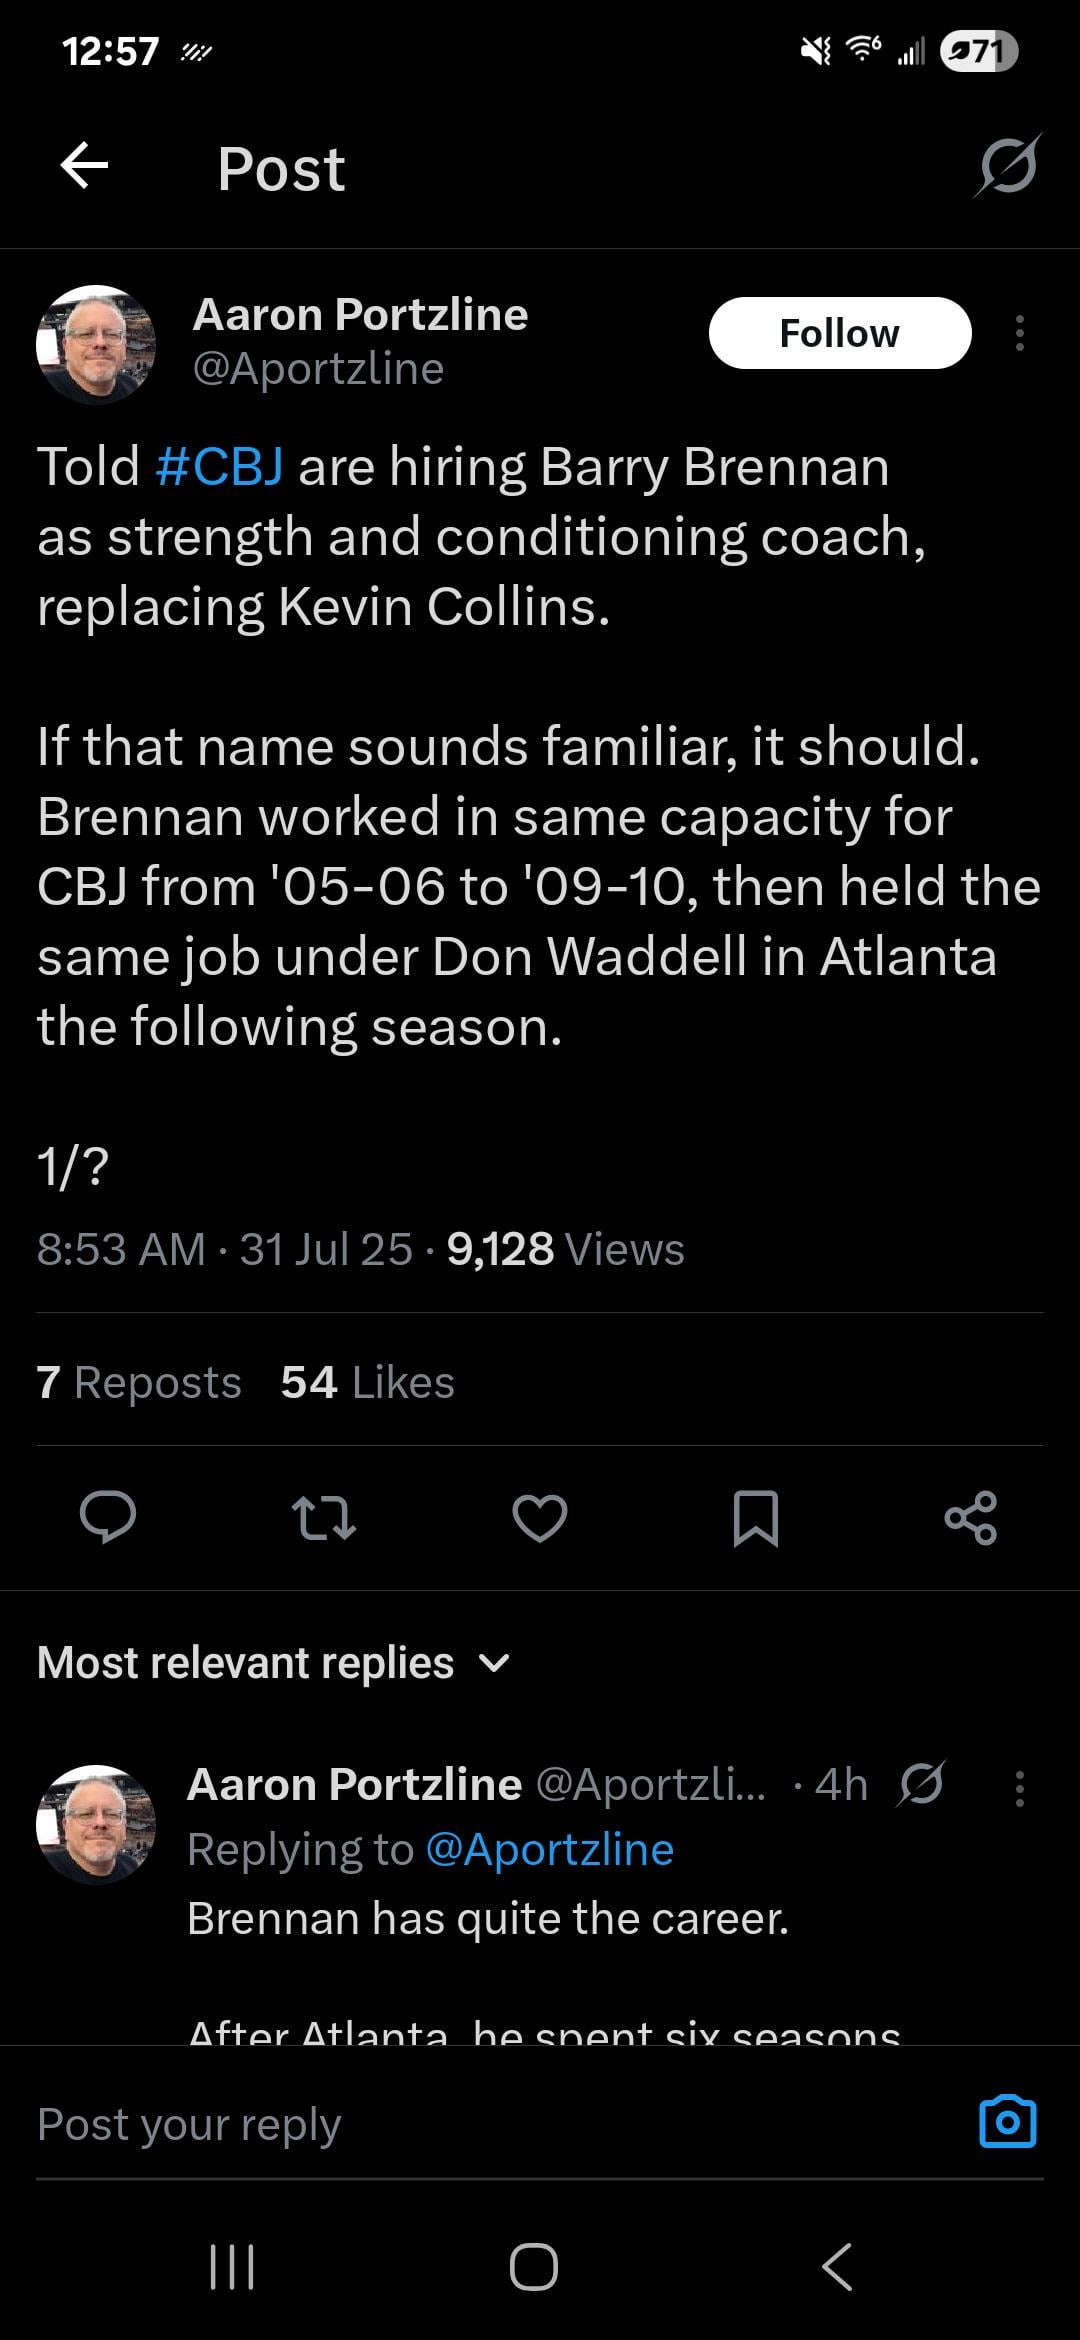Tap the reply speech bubble icon
The image size is (1080, 2340).
click(108, 1517)
